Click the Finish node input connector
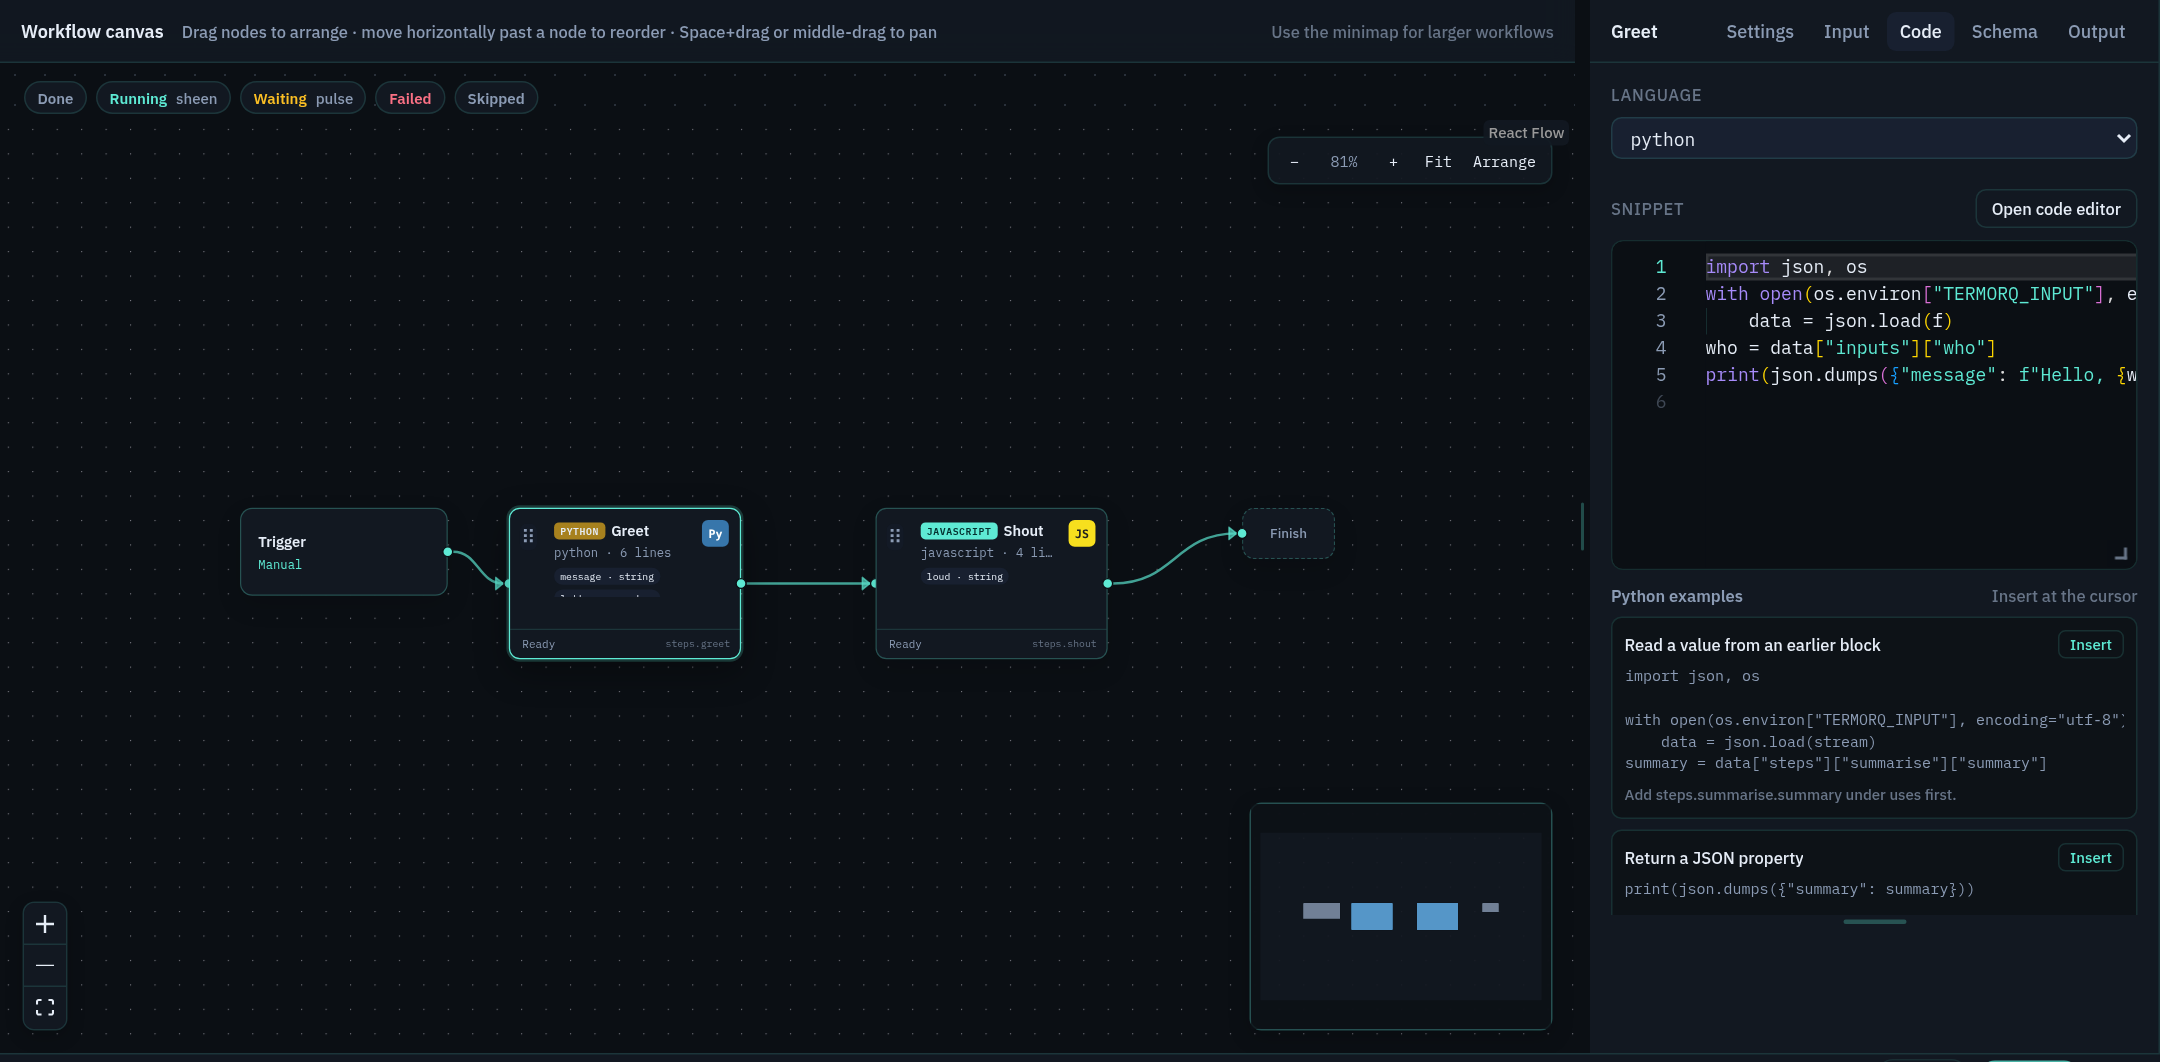The height and width of the screenshot is (1062, 2160). coord(1242,534)
